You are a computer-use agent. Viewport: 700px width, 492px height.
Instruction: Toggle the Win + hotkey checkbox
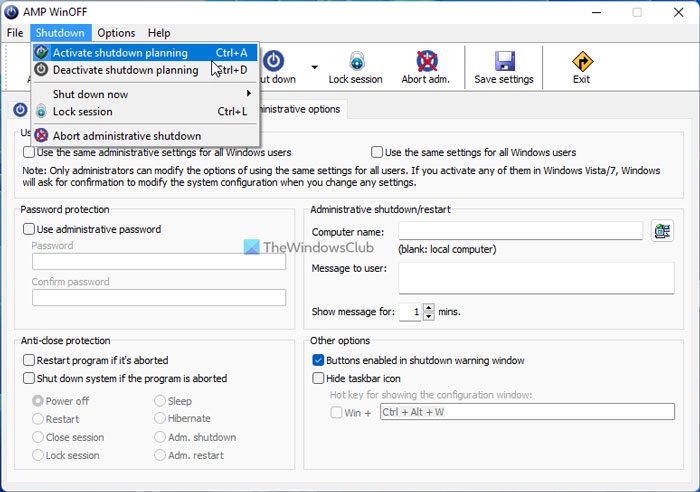[336, 412]
